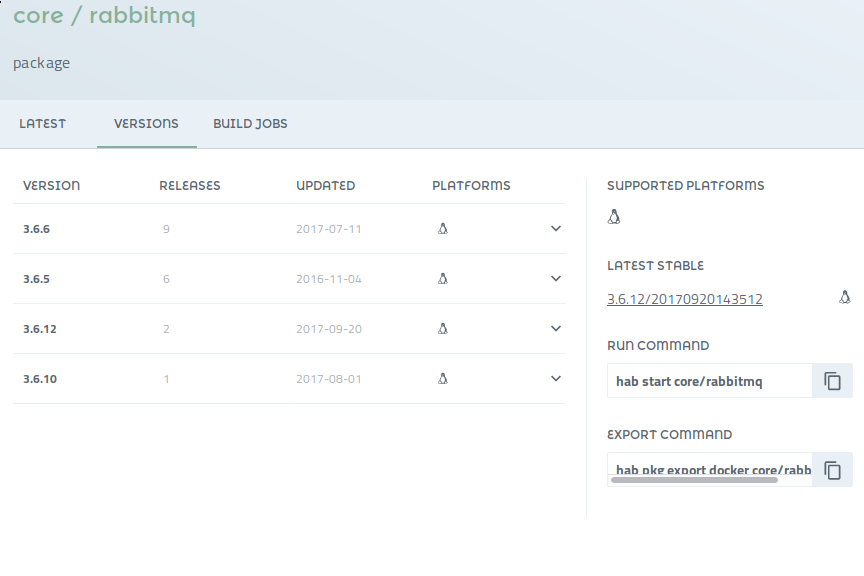Click the package subtitle text

[41, 63]
